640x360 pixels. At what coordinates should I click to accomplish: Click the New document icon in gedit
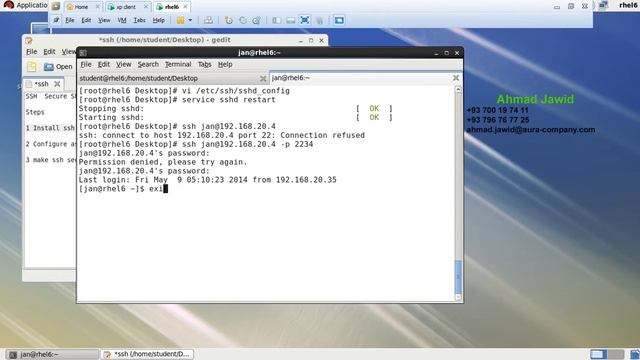31,67
